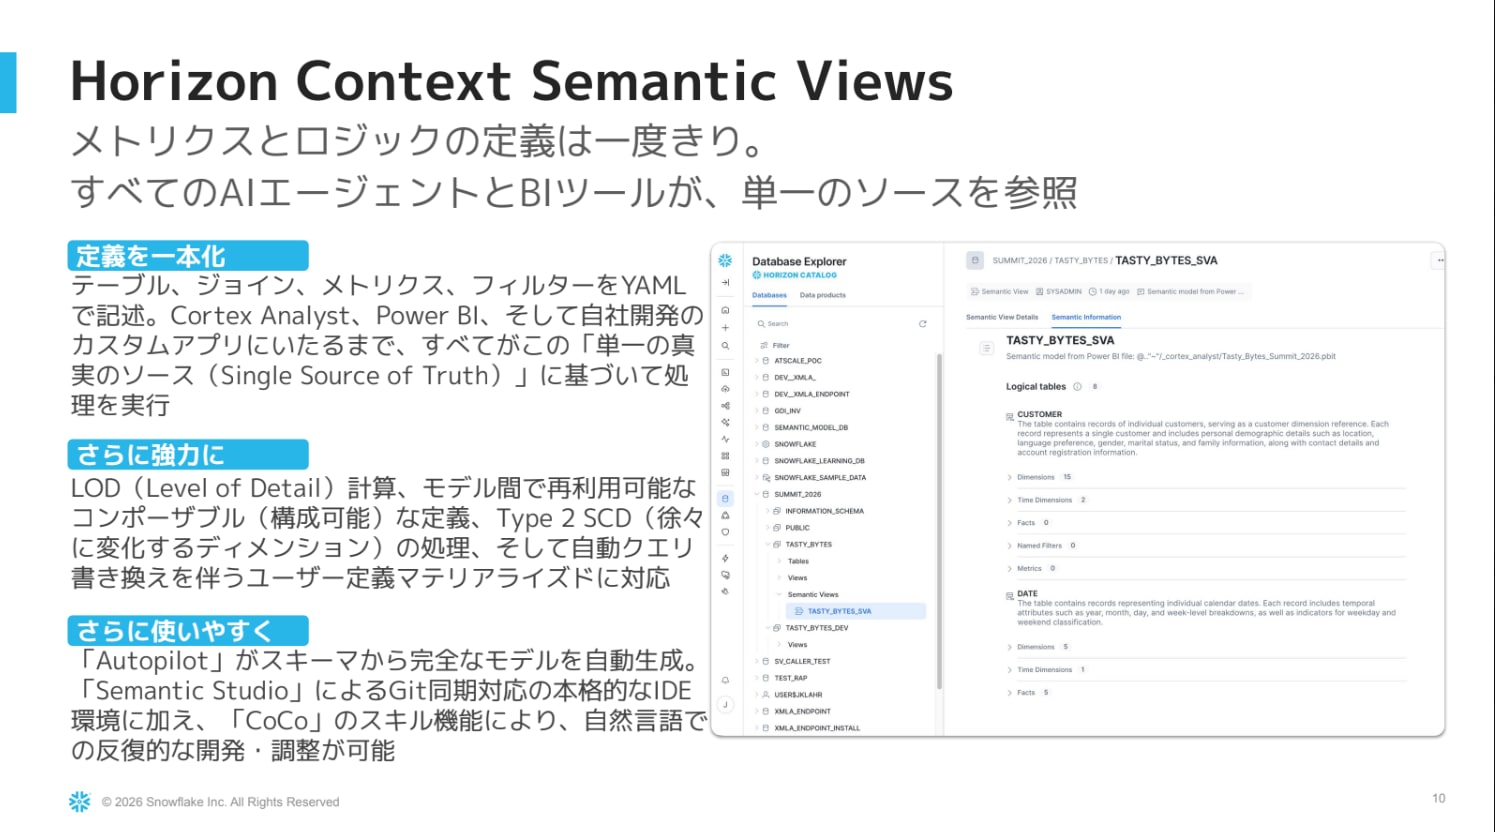Open the magnifier Search icon in the sidebar
The image size is (1495, 832).
(x=725, y=346)
